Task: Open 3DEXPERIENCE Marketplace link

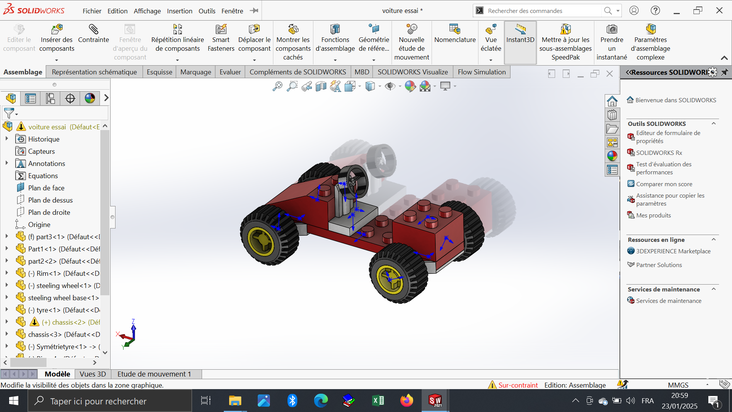Action: 672,251
